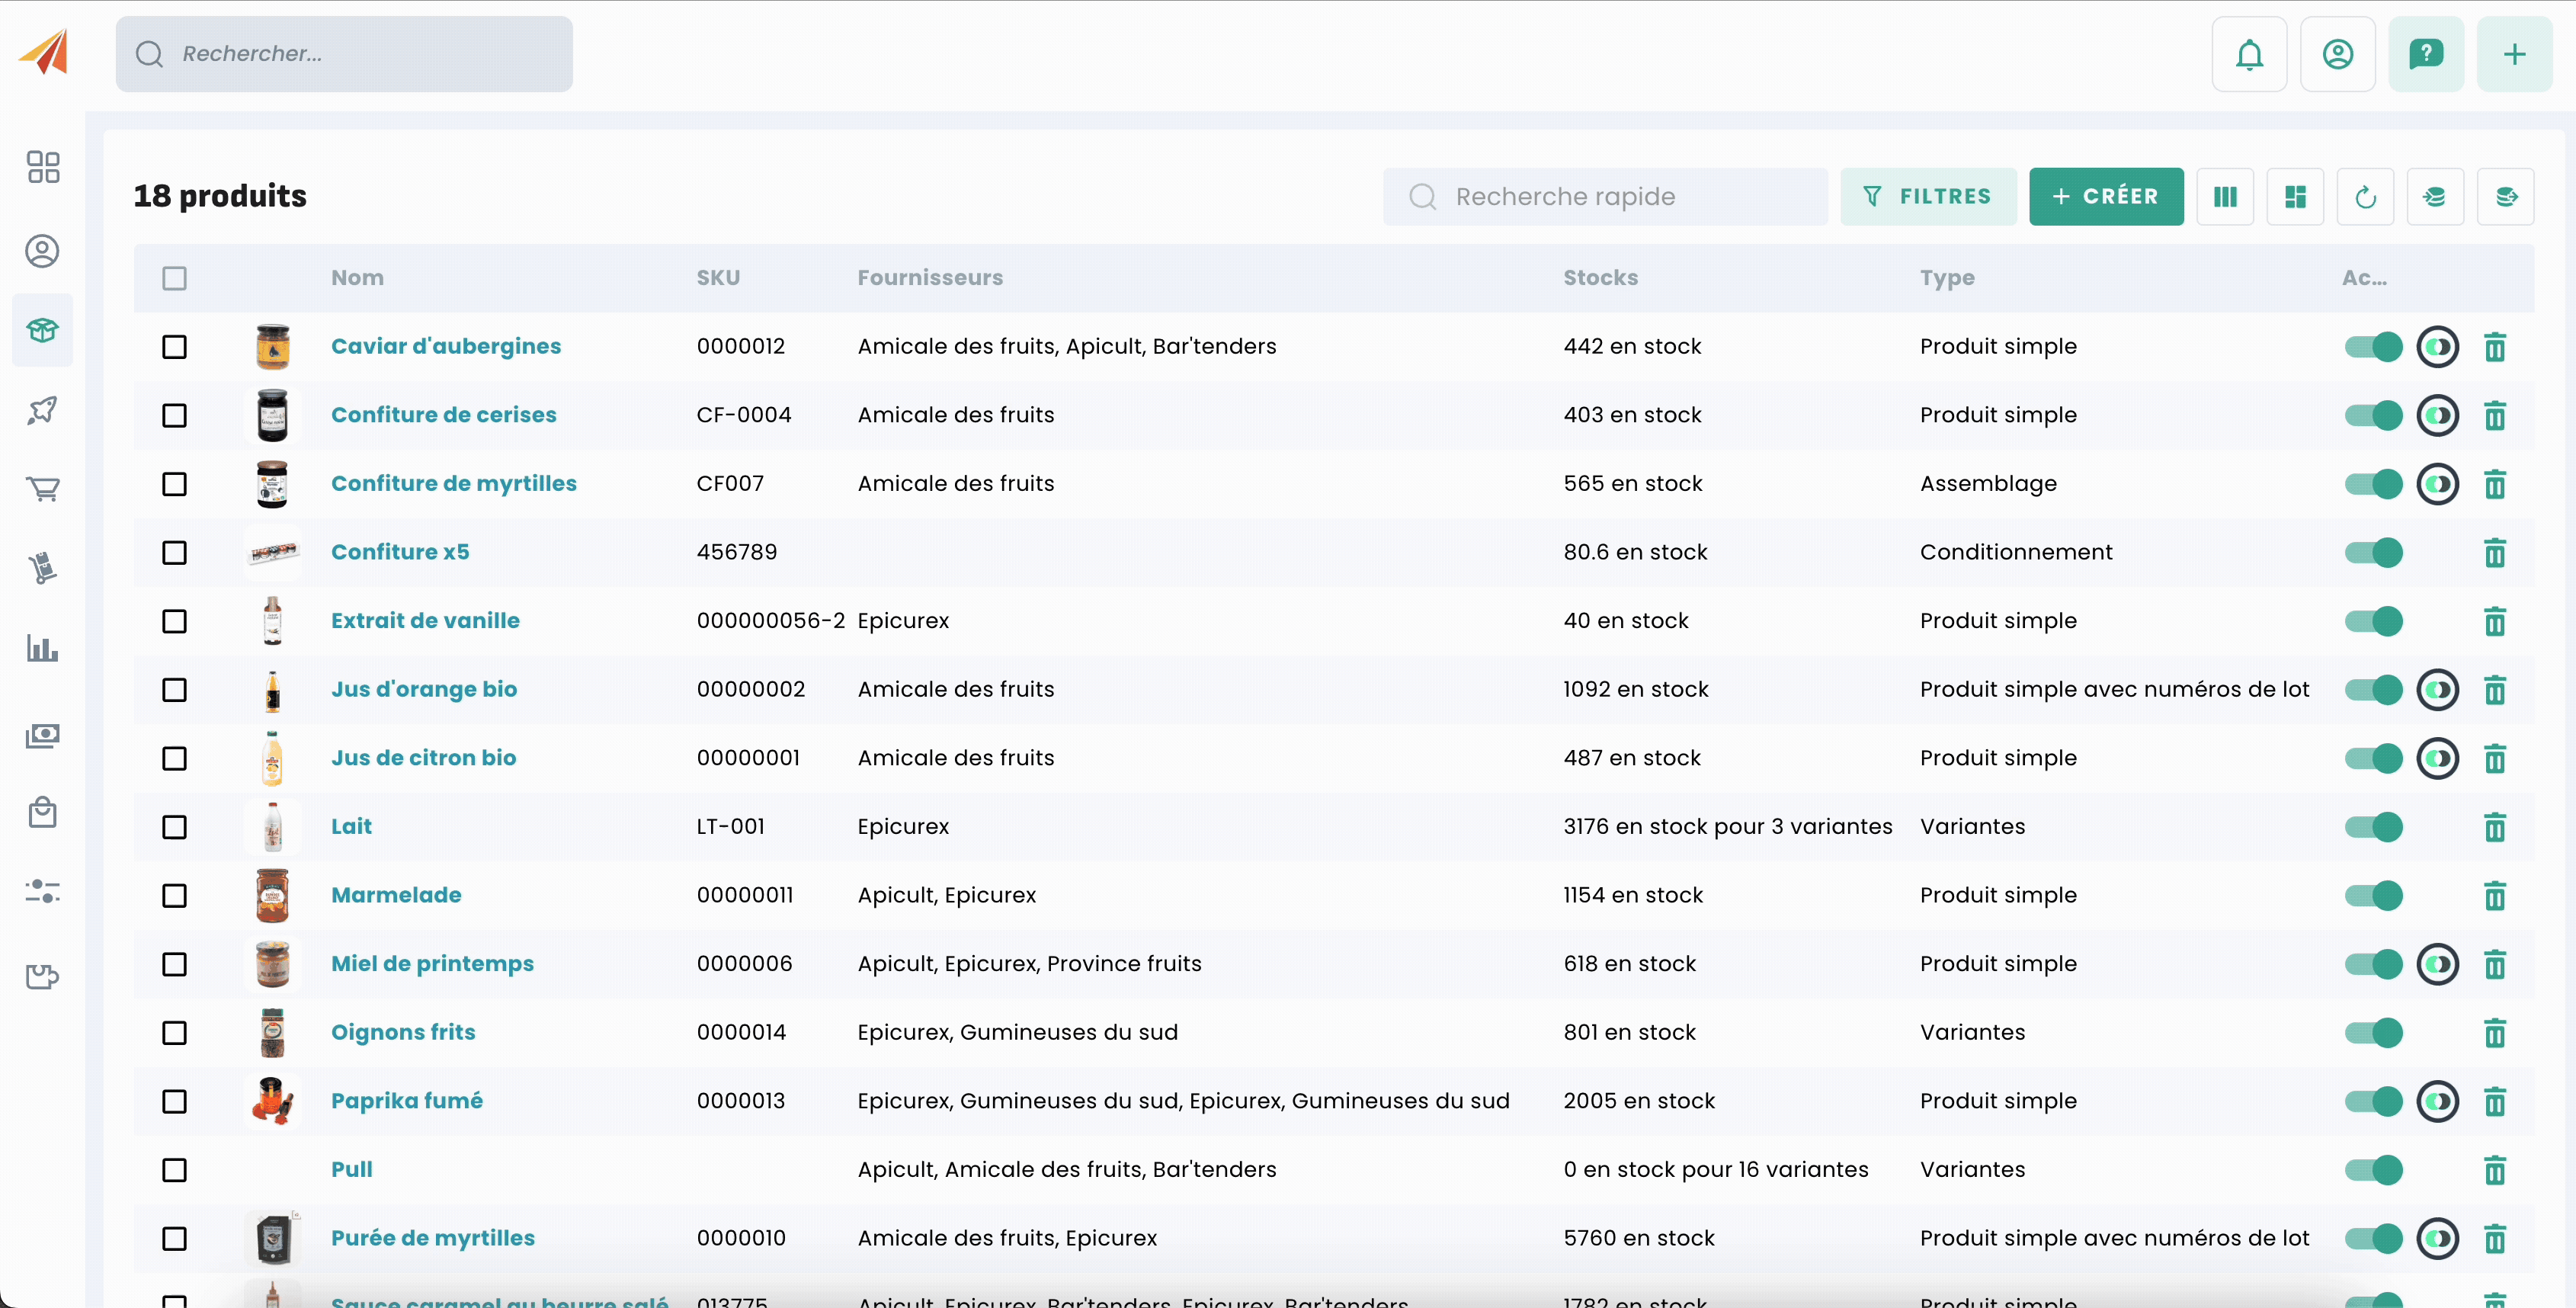Open the top-right plus quick-add menu
Screen dimensions: 2576x1308
(x=2514, y=54)
